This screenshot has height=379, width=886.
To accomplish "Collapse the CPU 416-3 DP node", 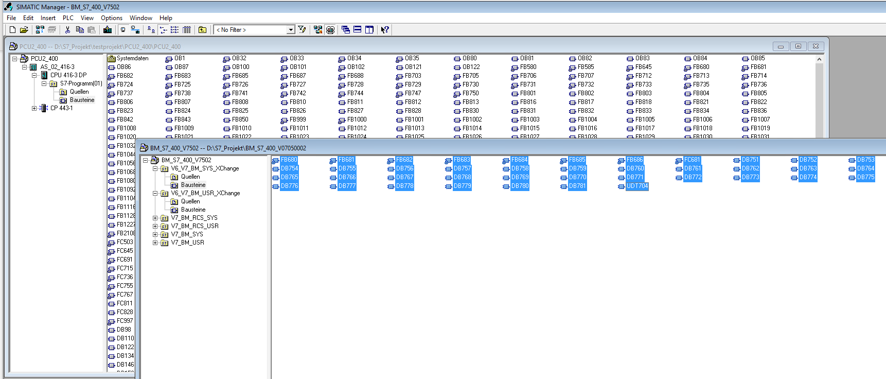I will (x=34, y=75).
